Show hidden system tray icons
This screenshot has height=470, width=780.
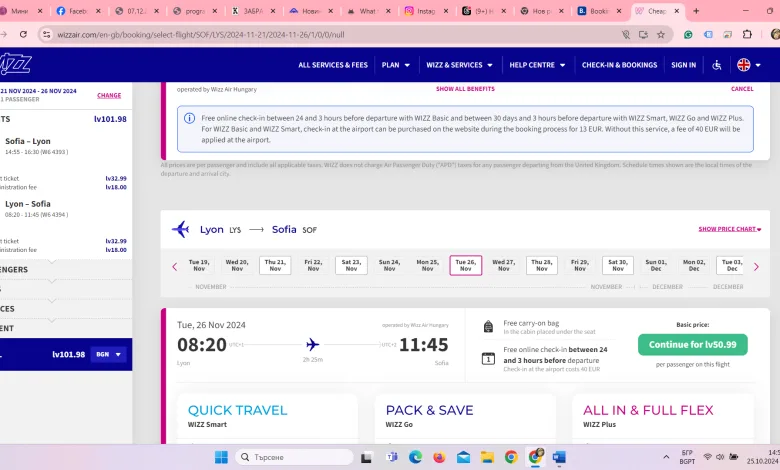[666, 457]
